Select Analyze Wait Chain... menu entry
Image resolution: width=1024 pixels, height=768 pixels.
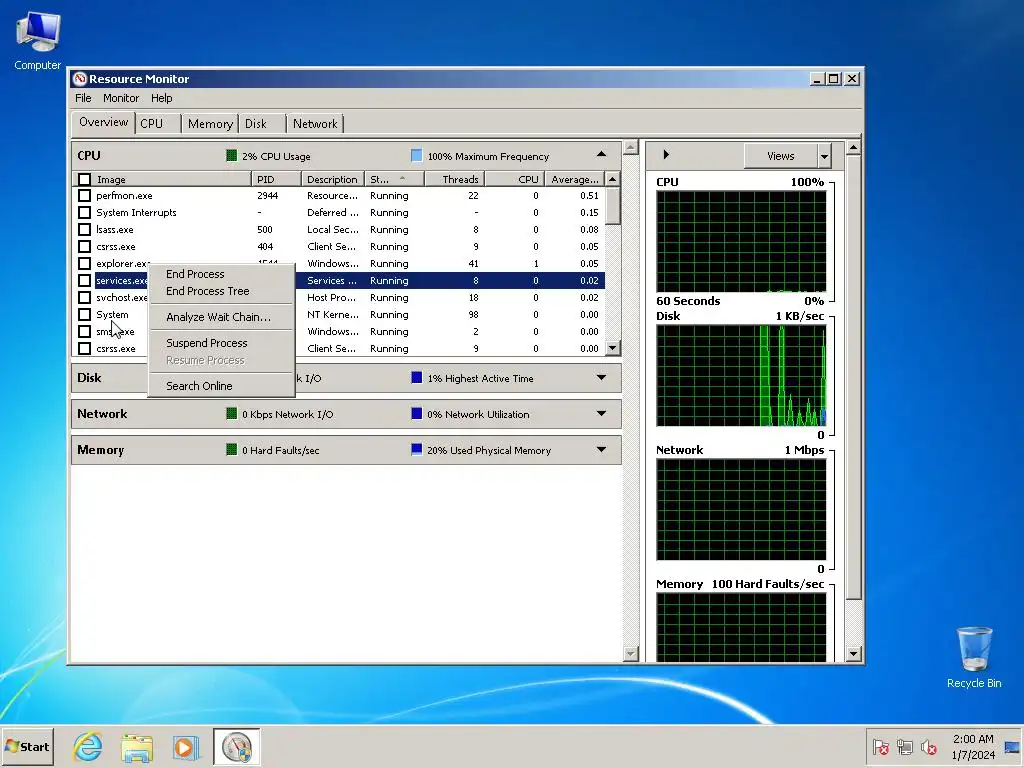click(x=218, y=317)
